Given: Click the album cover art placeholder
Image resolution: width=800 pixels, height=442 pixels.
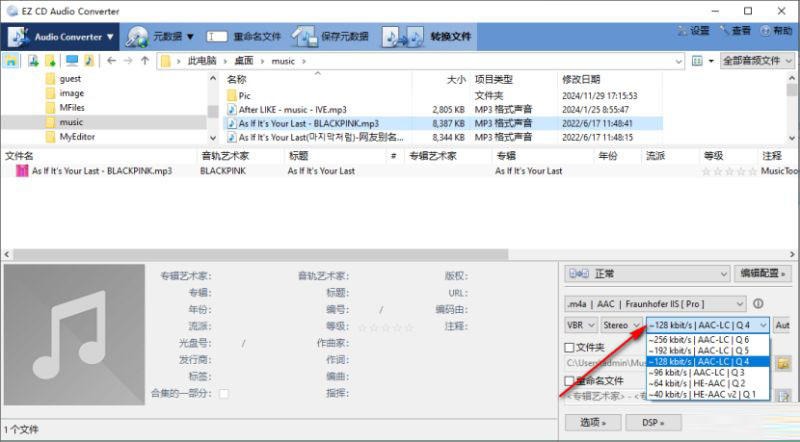Looking at the screenshot, I should (x=74, y=335).
